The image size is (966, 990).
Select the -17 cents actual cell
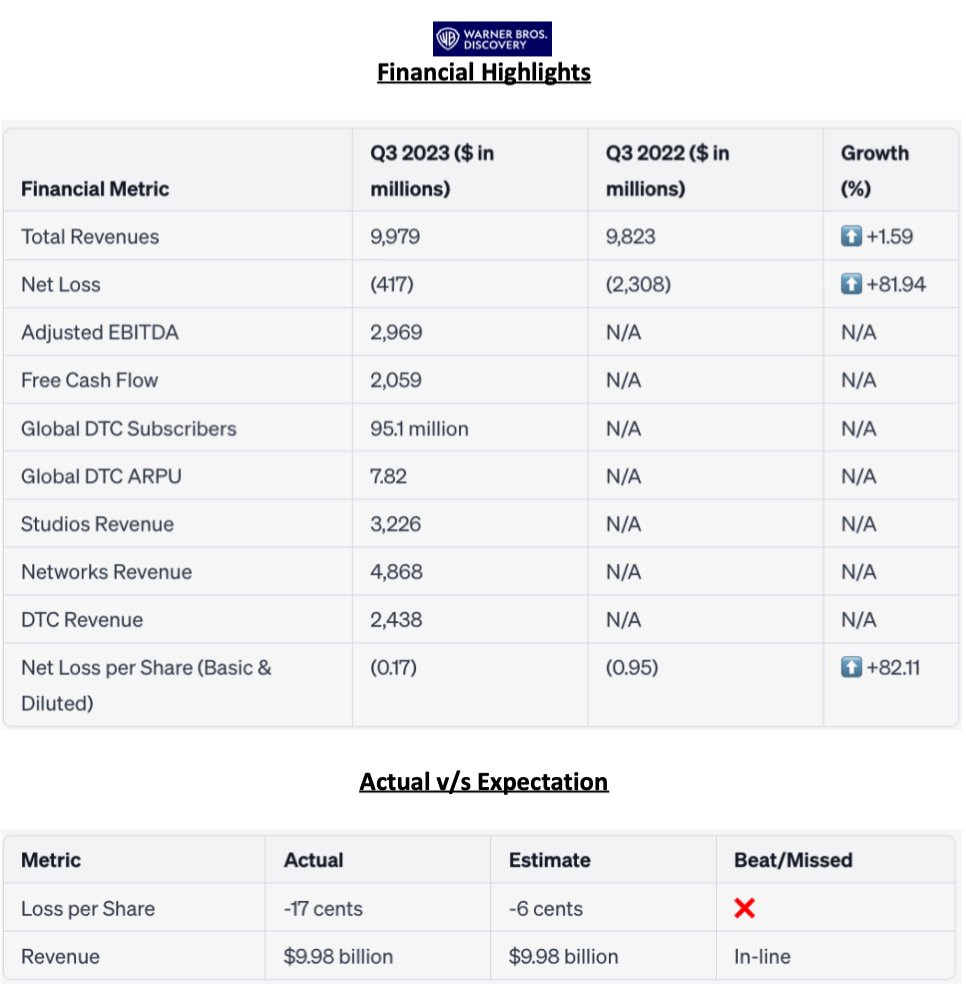click(x=323, y=909)
